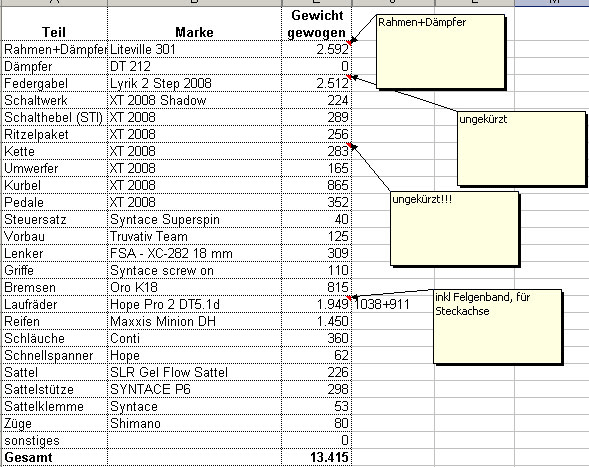The width and height of the screenshot is (589, 467).
Task: Click the red comment marker on Laufräder weight
Action: click(349, 298)
